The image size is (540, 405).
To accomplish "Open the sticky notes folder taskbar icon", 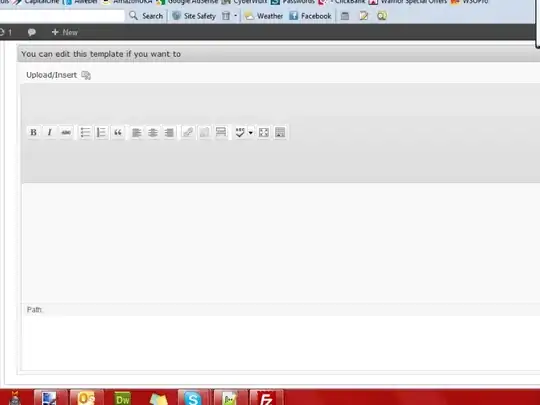I will click(x=158, y=399).
